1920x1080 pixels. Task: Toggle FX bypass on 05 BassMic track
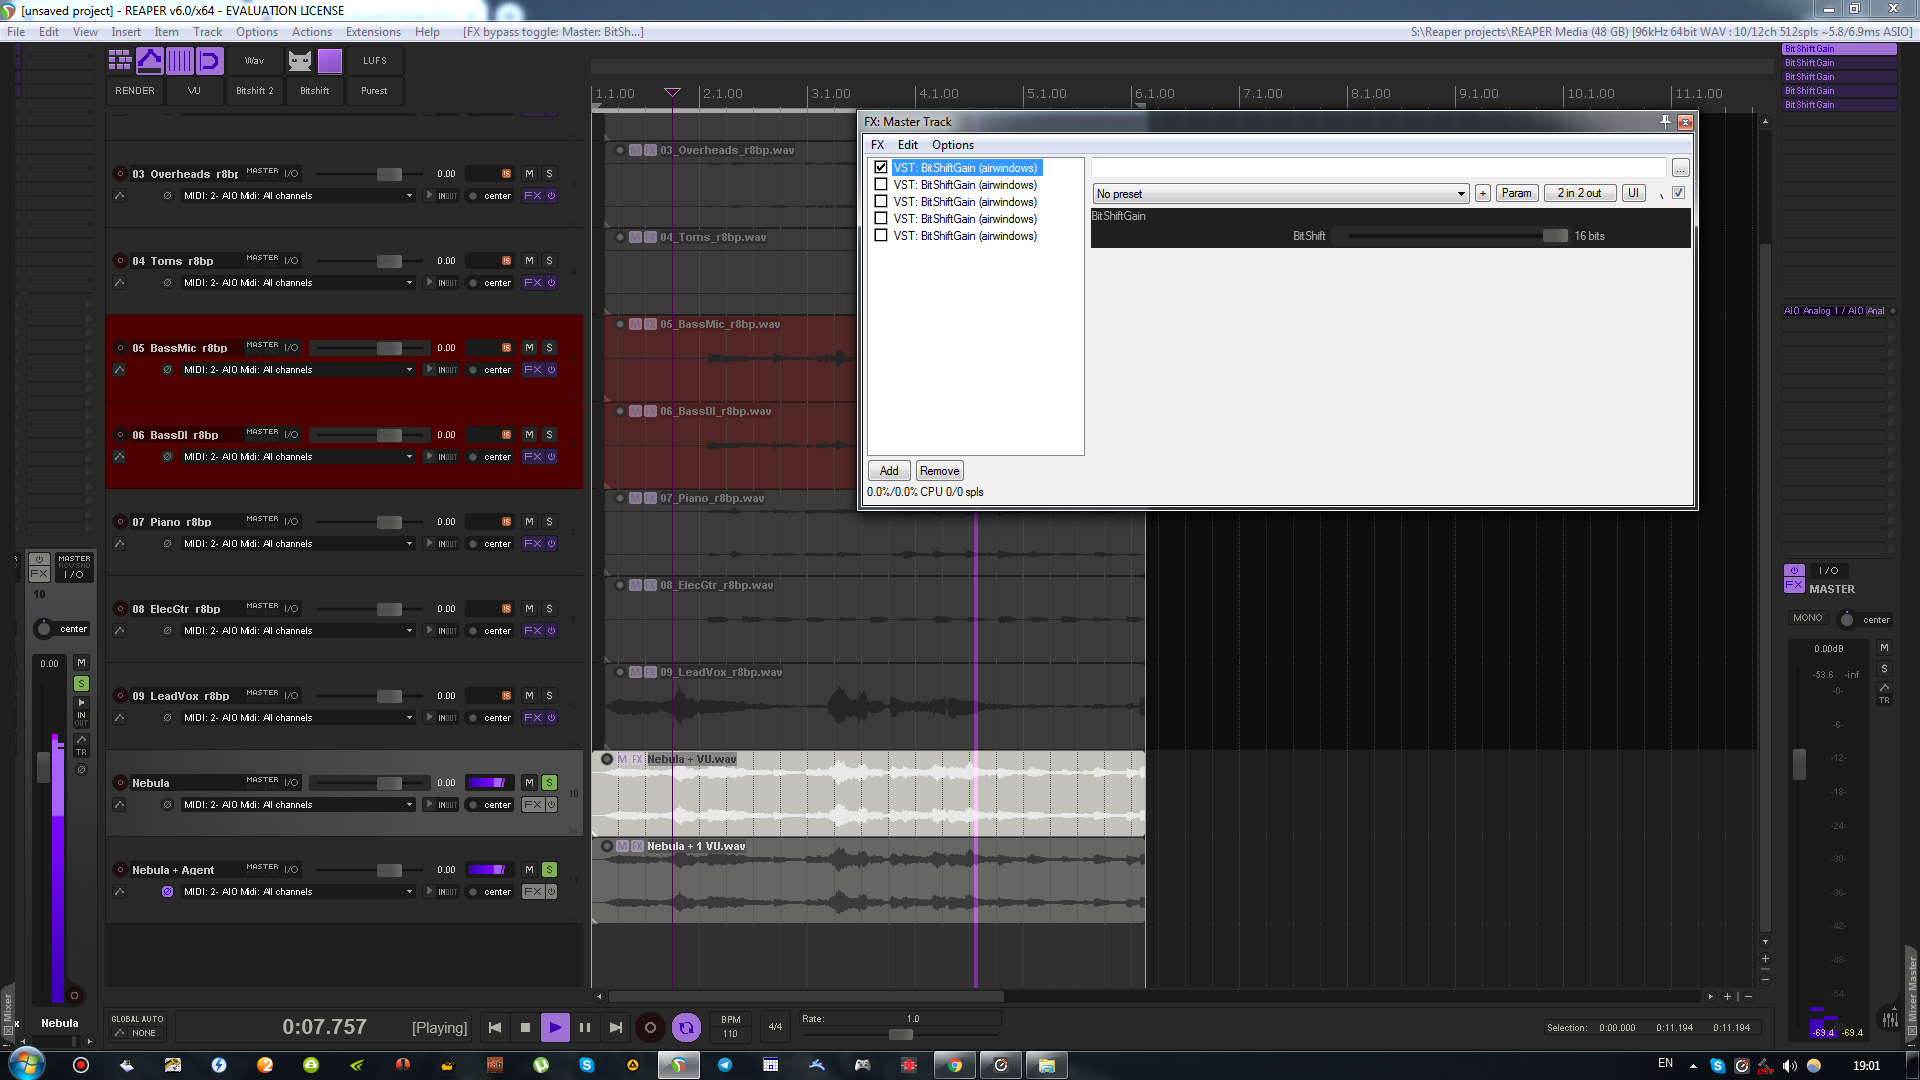pos(551,370)
